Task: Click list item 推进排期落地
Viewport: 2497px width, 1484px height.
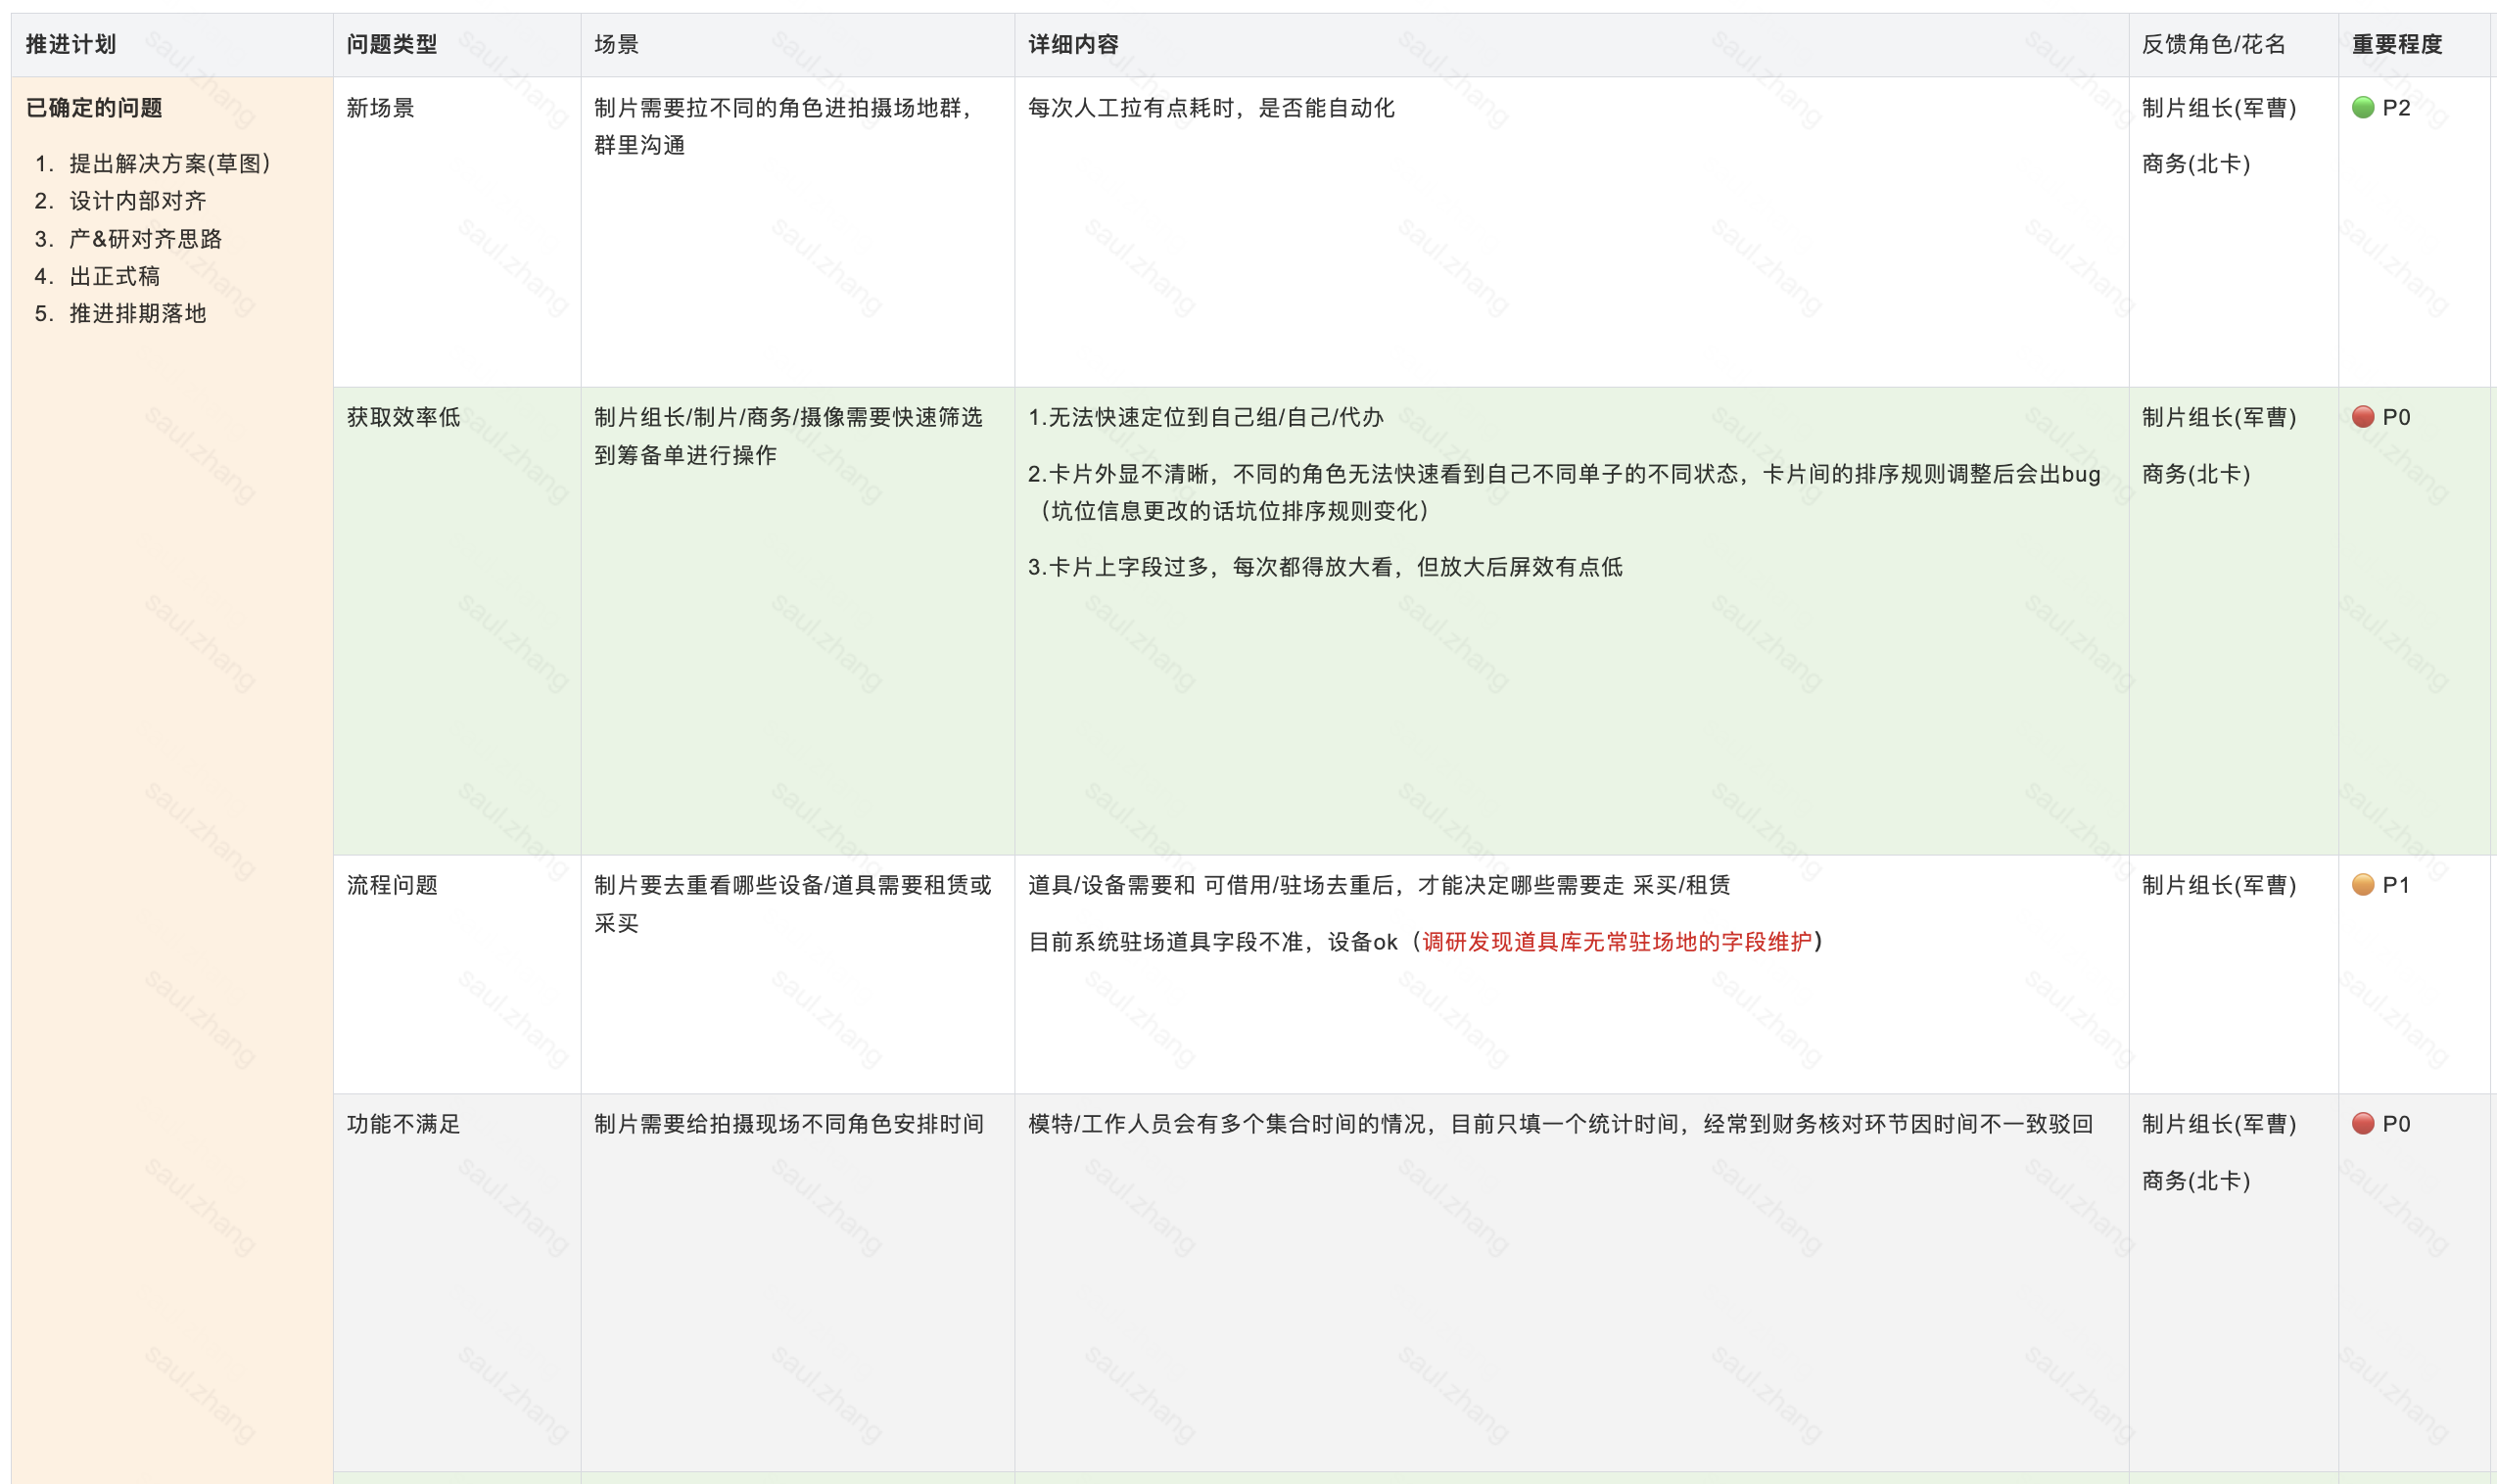Action: click(137, 314)
